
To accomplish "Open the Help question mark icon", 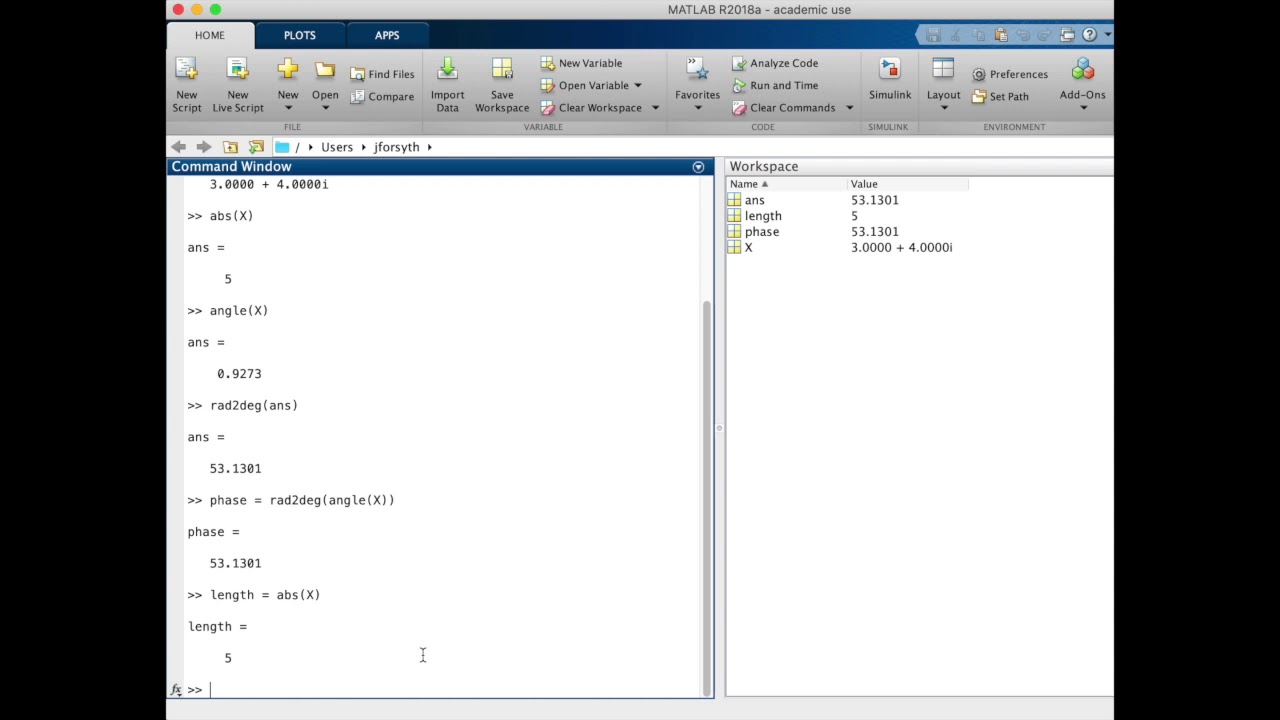I will (1090, 35).
